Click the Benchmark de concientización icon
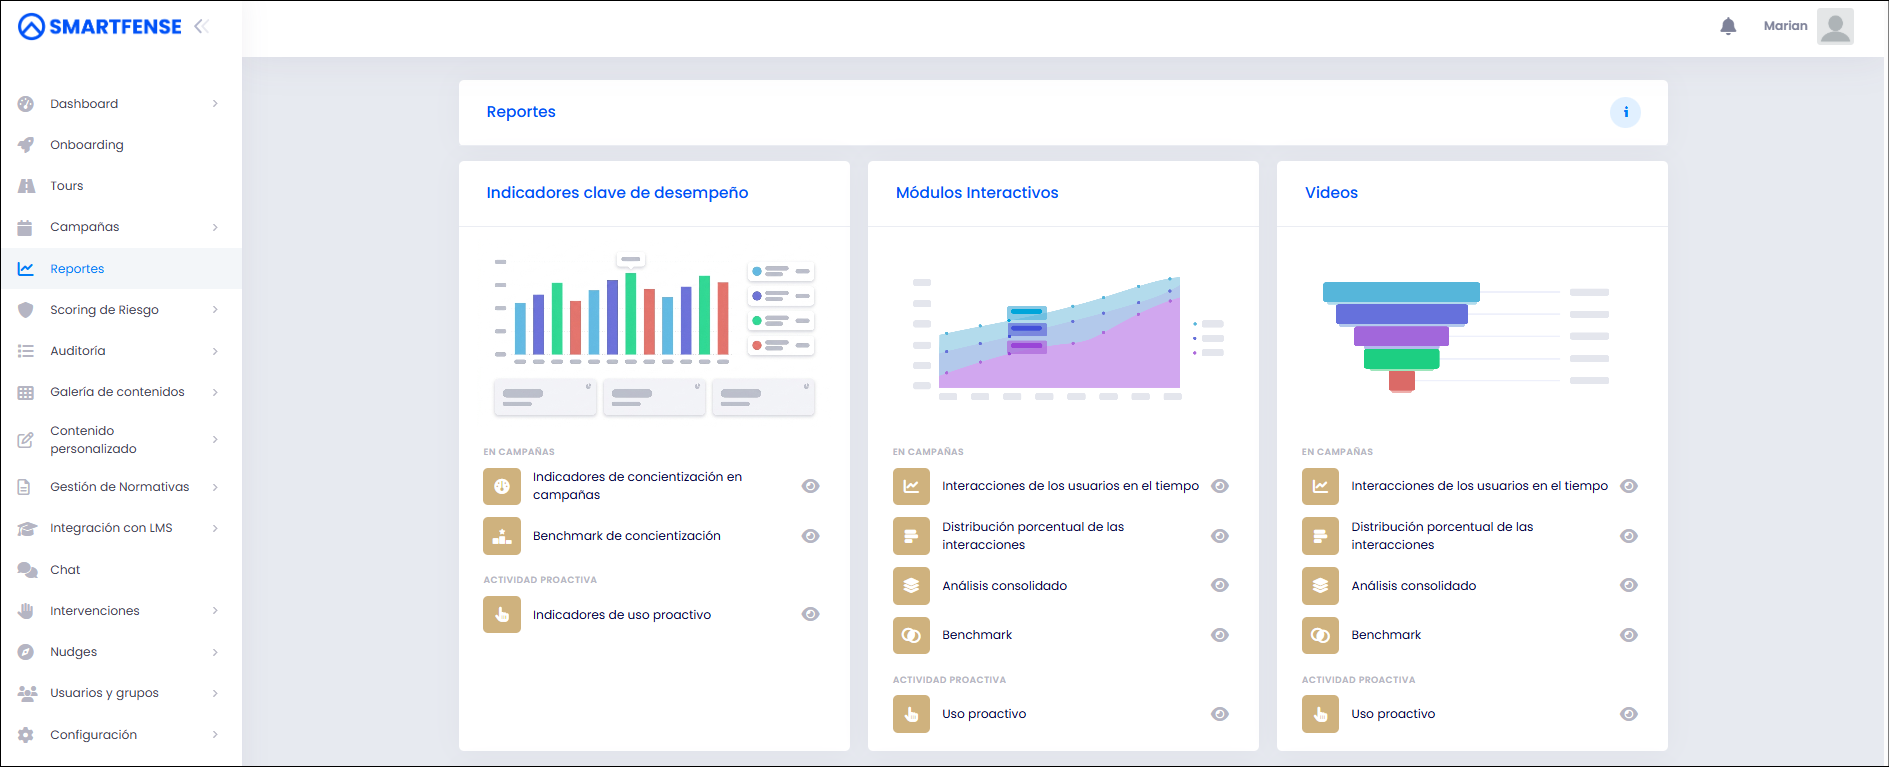Screen dimensions: 1889x767 pos(502,536)
